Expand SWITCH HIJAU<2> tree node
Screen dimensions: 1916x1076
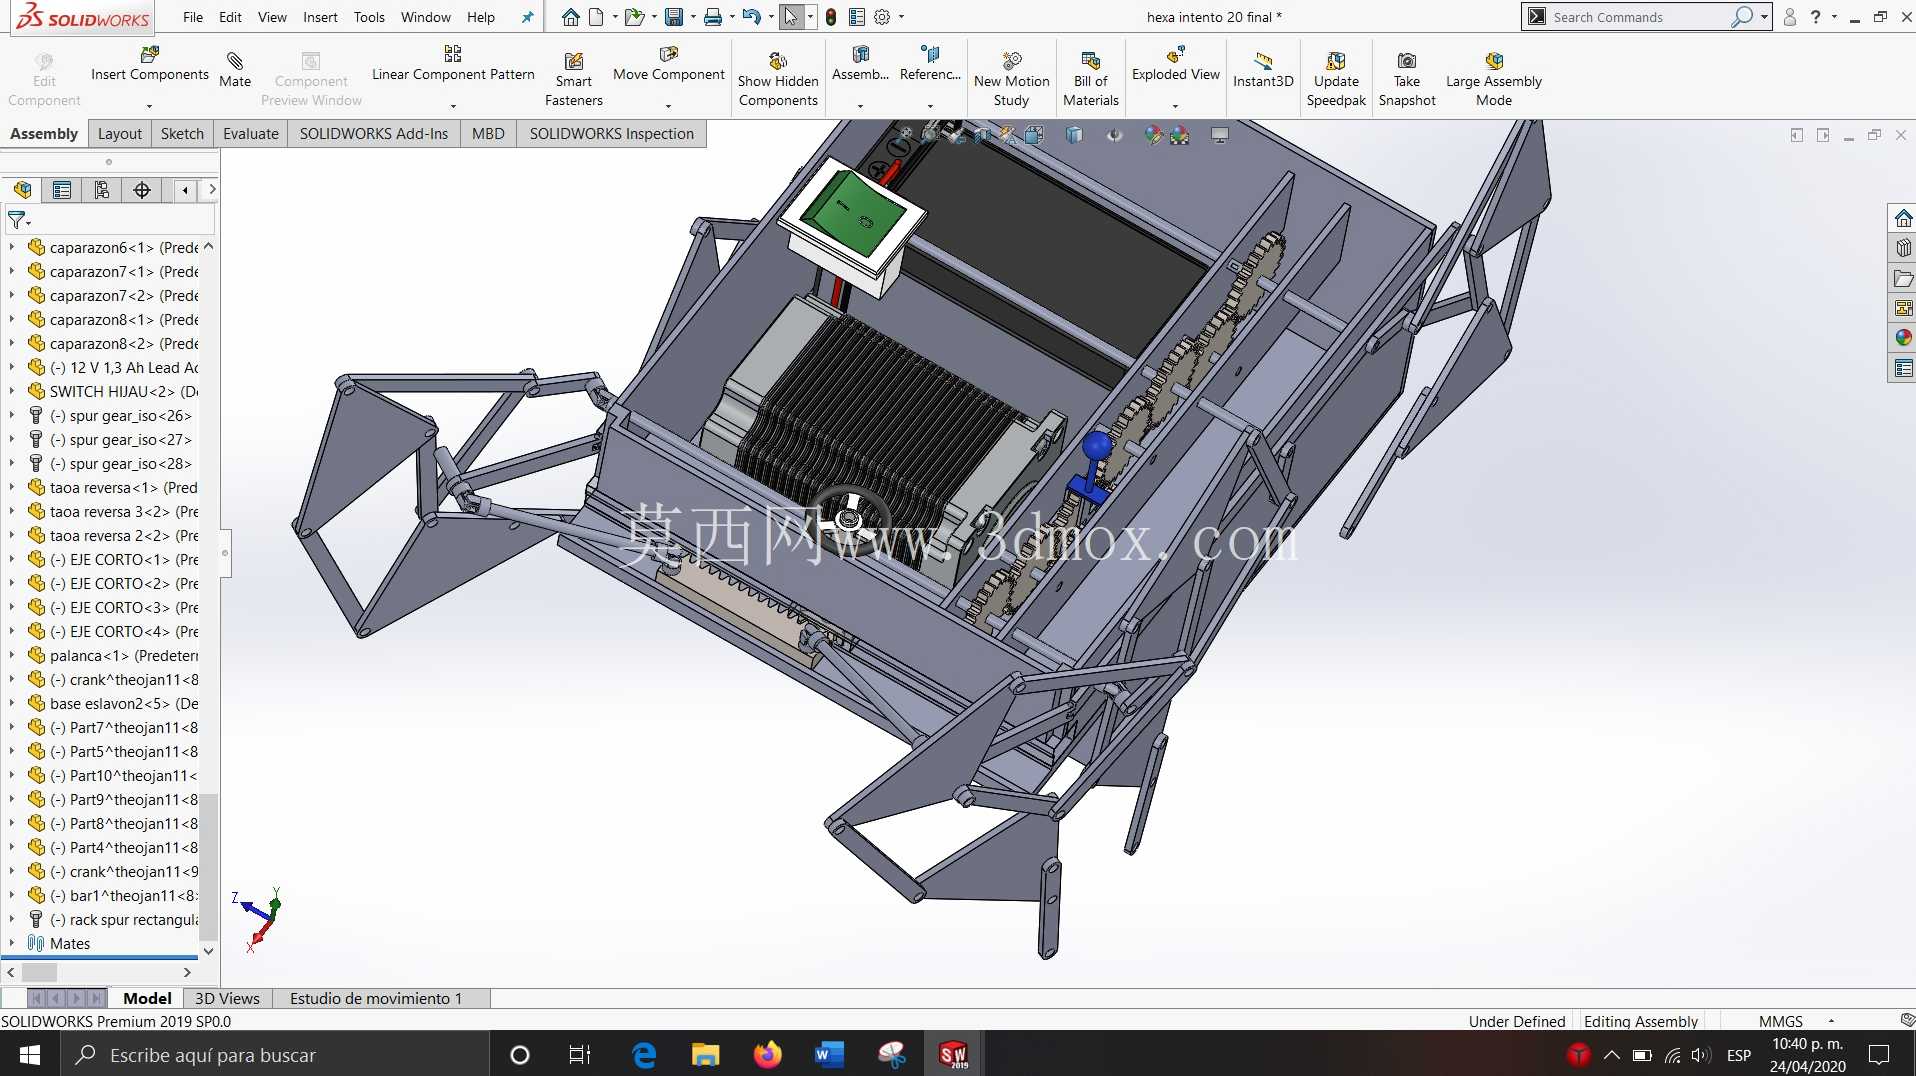12,391
